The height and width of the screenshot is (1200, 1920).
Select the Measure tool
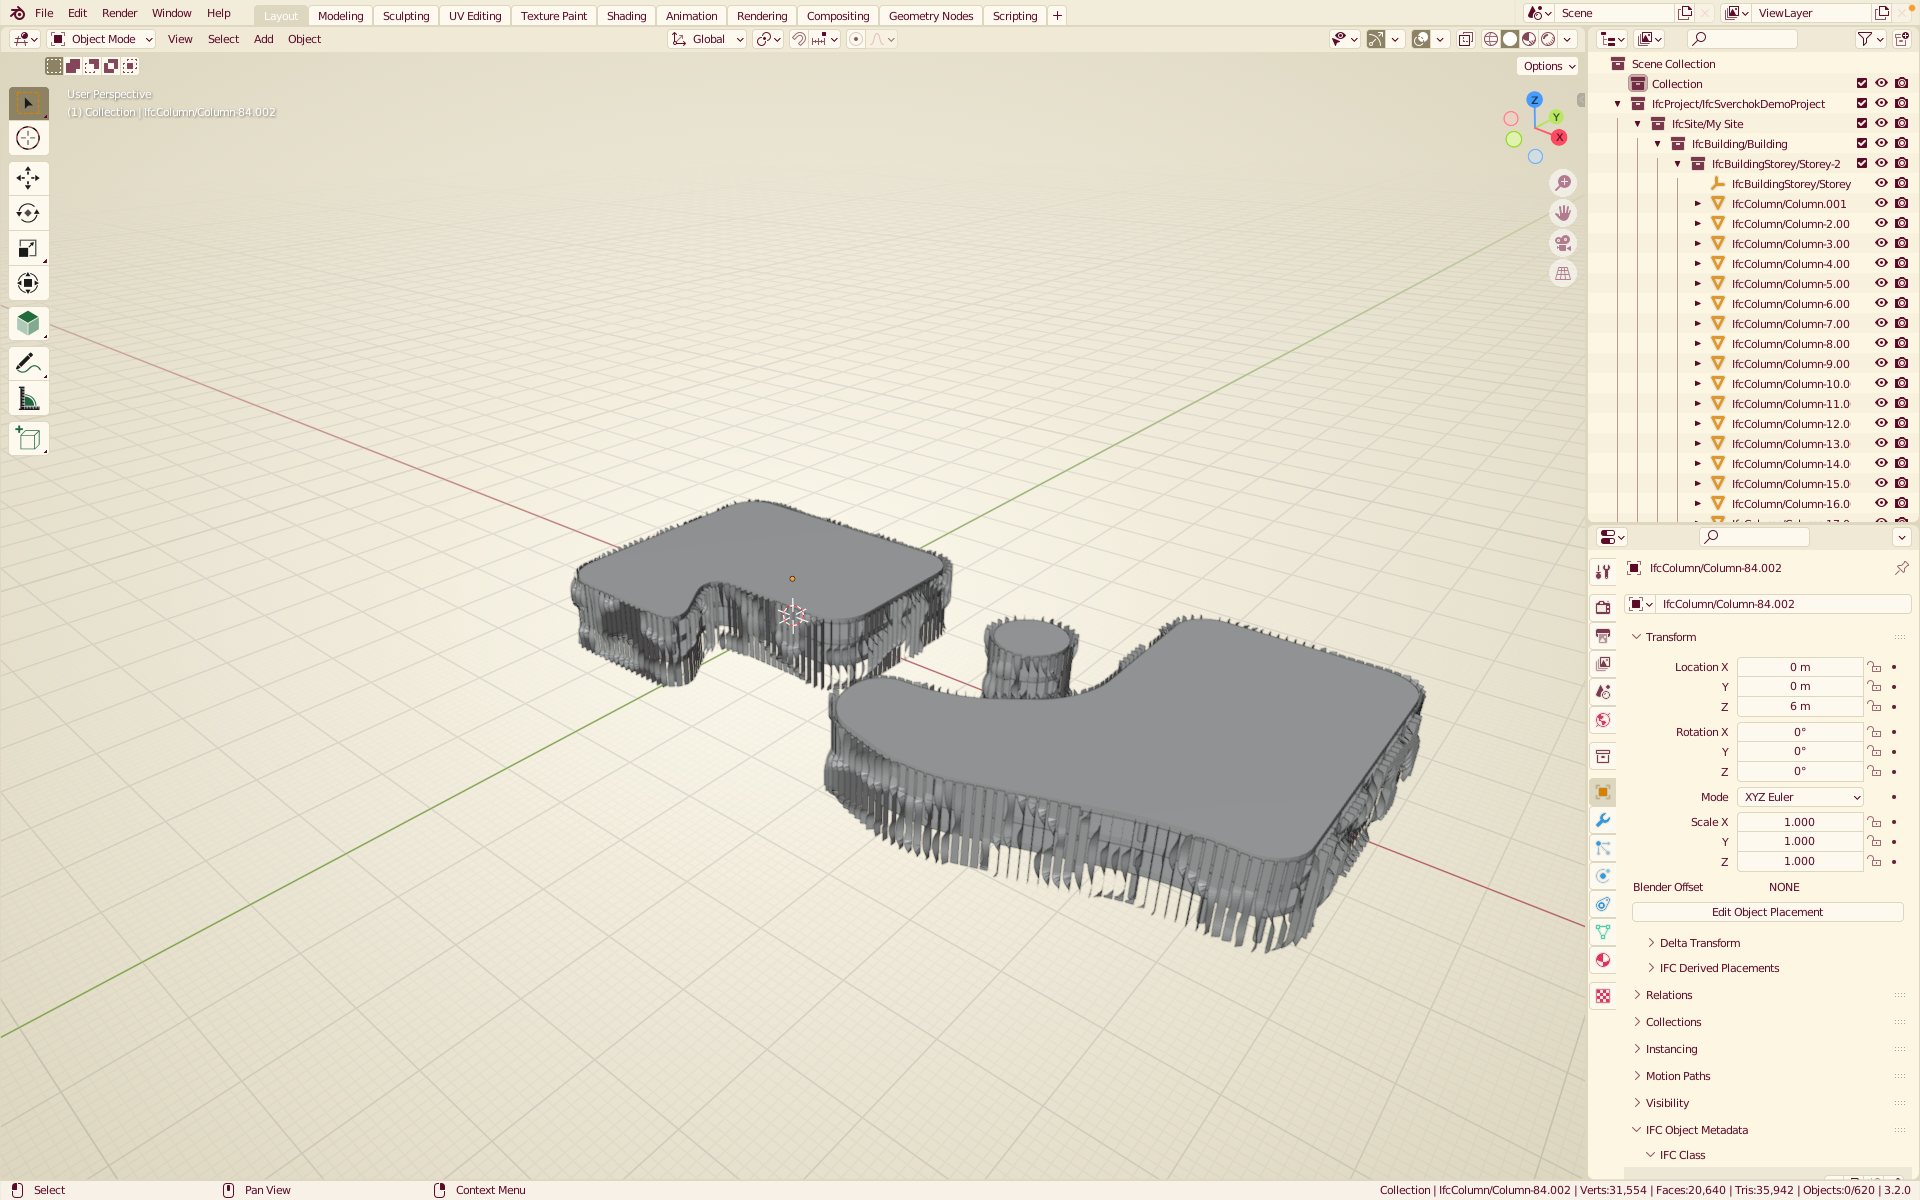pos(28,399)
